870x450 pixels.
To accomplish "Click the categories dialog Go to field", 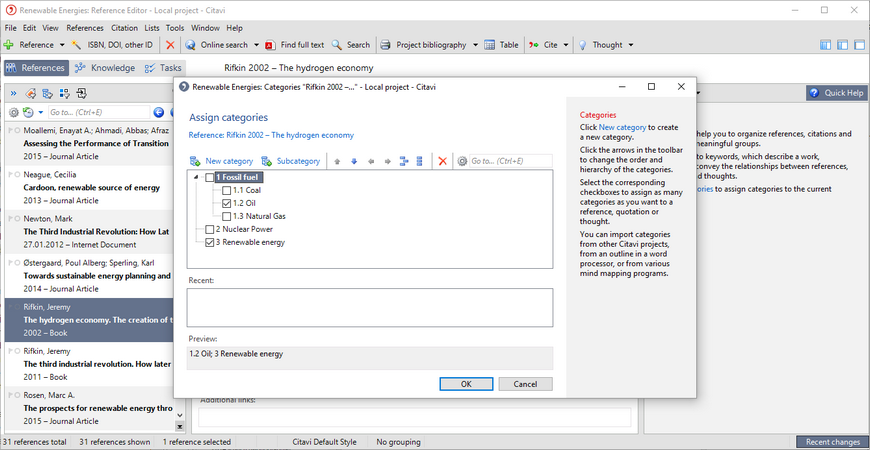I will click(510, 161).
